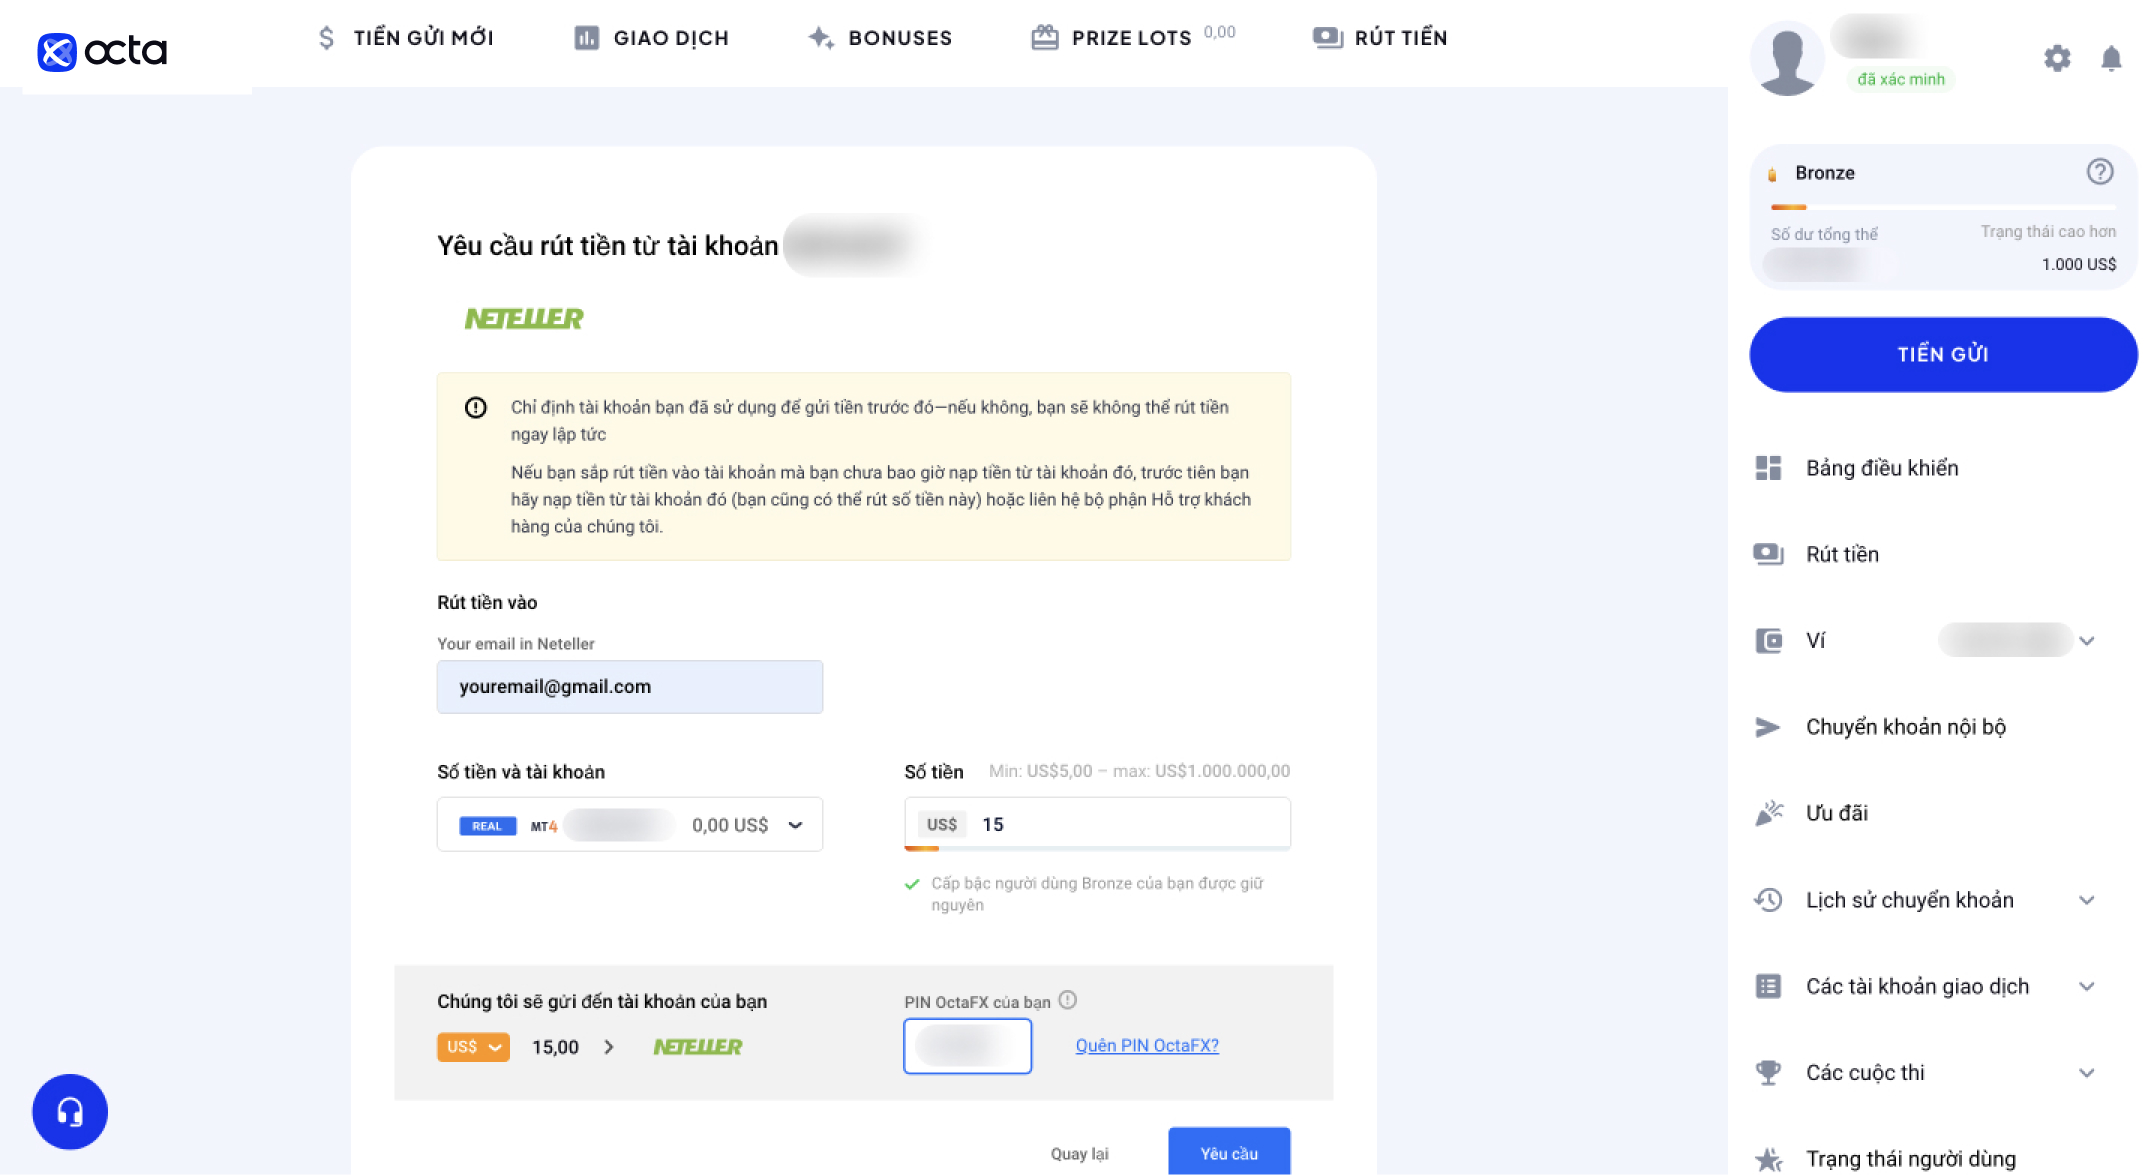Click the PIN OctaFX info icon
2144x1175 pixels.
tap(1068, 1000)
